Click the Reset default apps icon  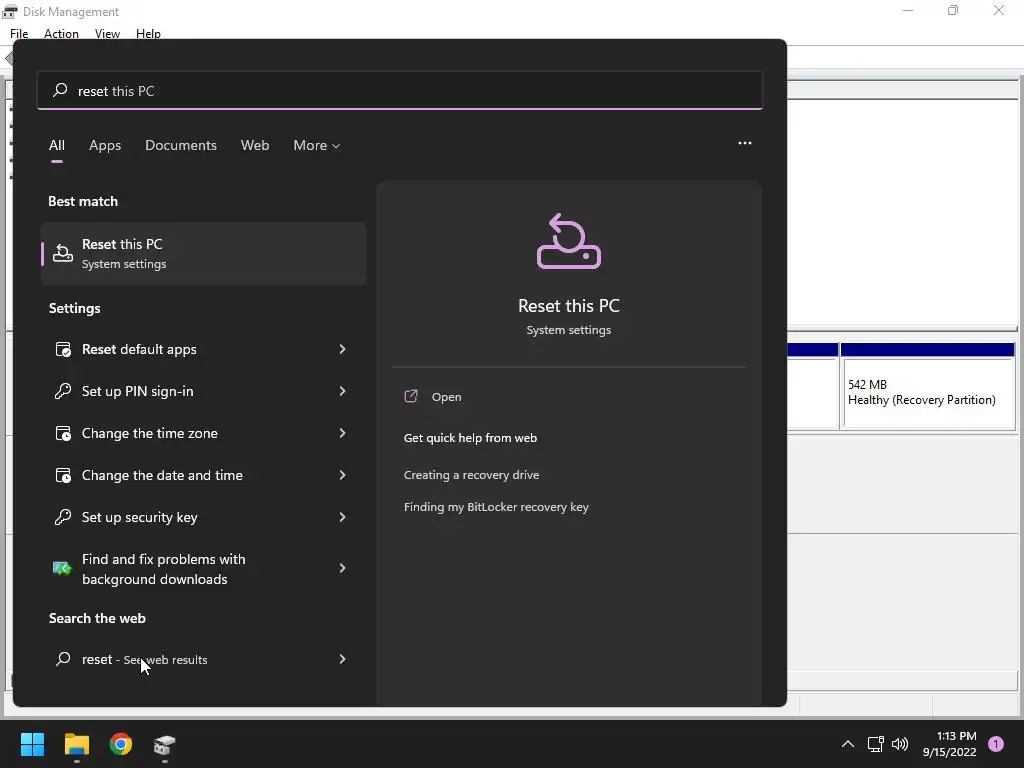[x=63, y=349]
